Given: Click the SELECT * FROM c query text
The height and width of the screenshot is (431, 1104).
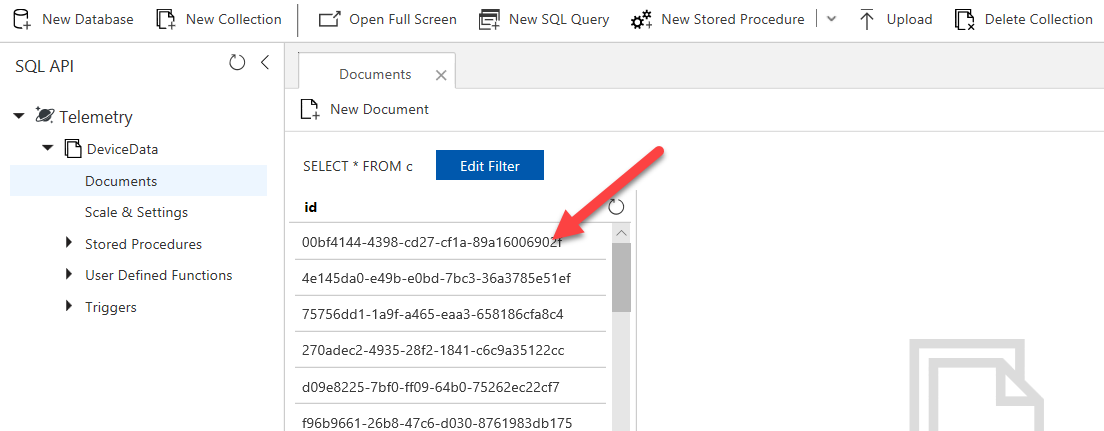Looking at the screenshot, I should tap(358, 166).
